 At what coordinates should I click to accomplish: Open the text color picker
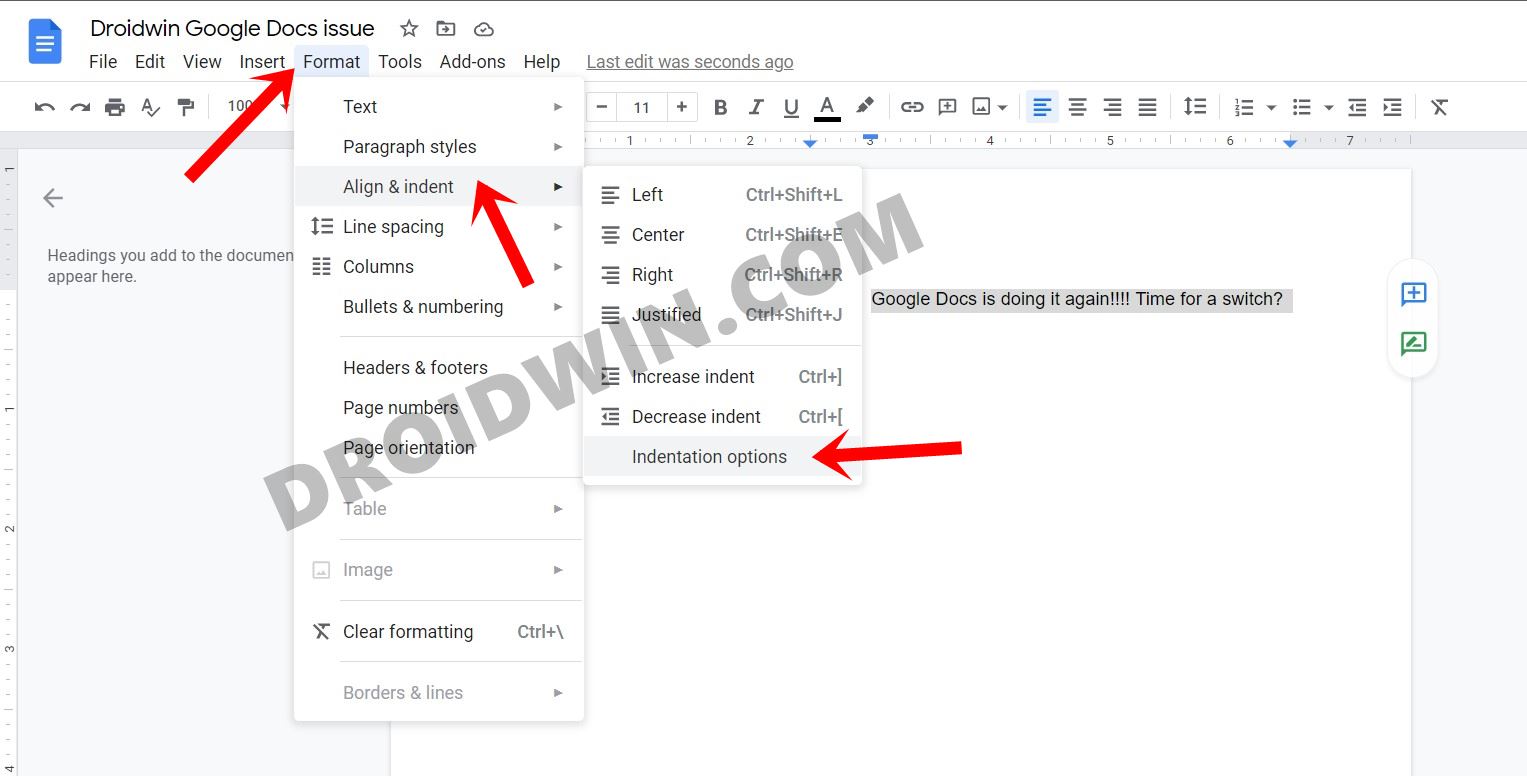827,107
